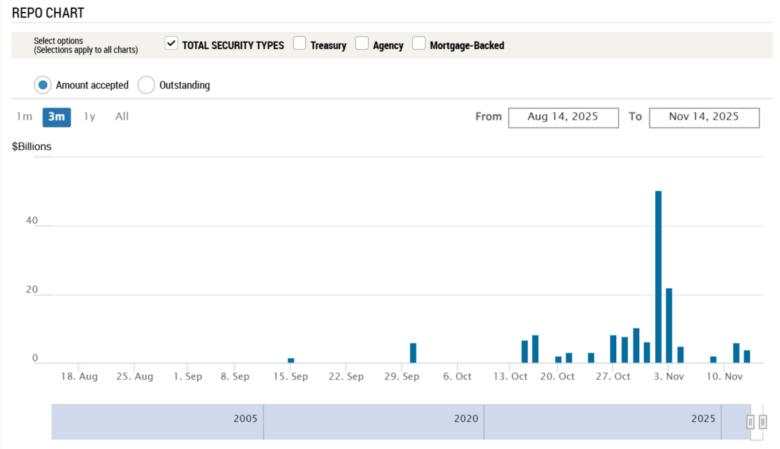Tick the Mortgage-Backed checkbox
The height and width of the screenshot is (449, 780).
pos(418,44)
